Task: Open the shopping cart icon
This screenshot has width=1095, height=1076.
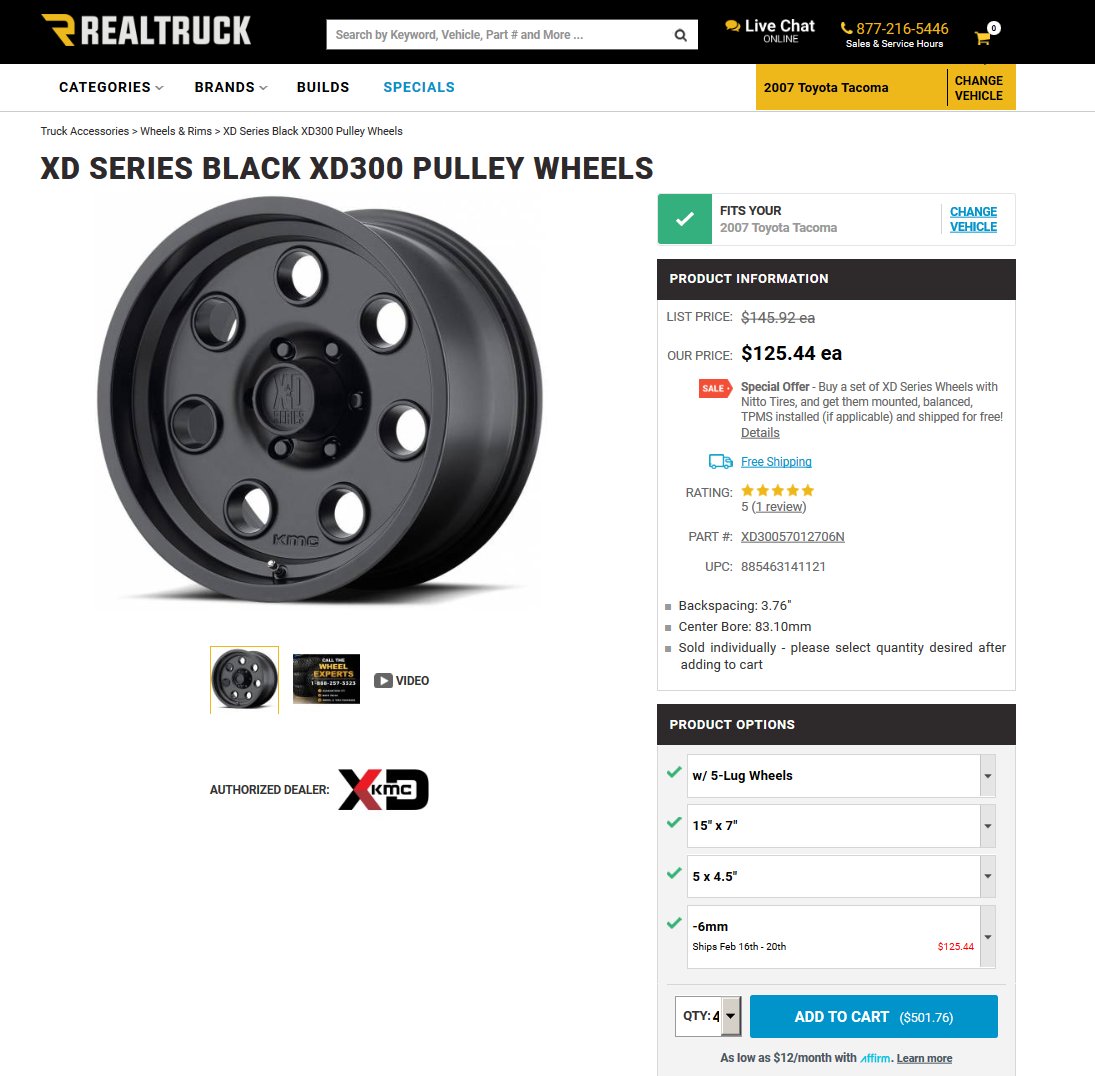Action: coord(983,38)
